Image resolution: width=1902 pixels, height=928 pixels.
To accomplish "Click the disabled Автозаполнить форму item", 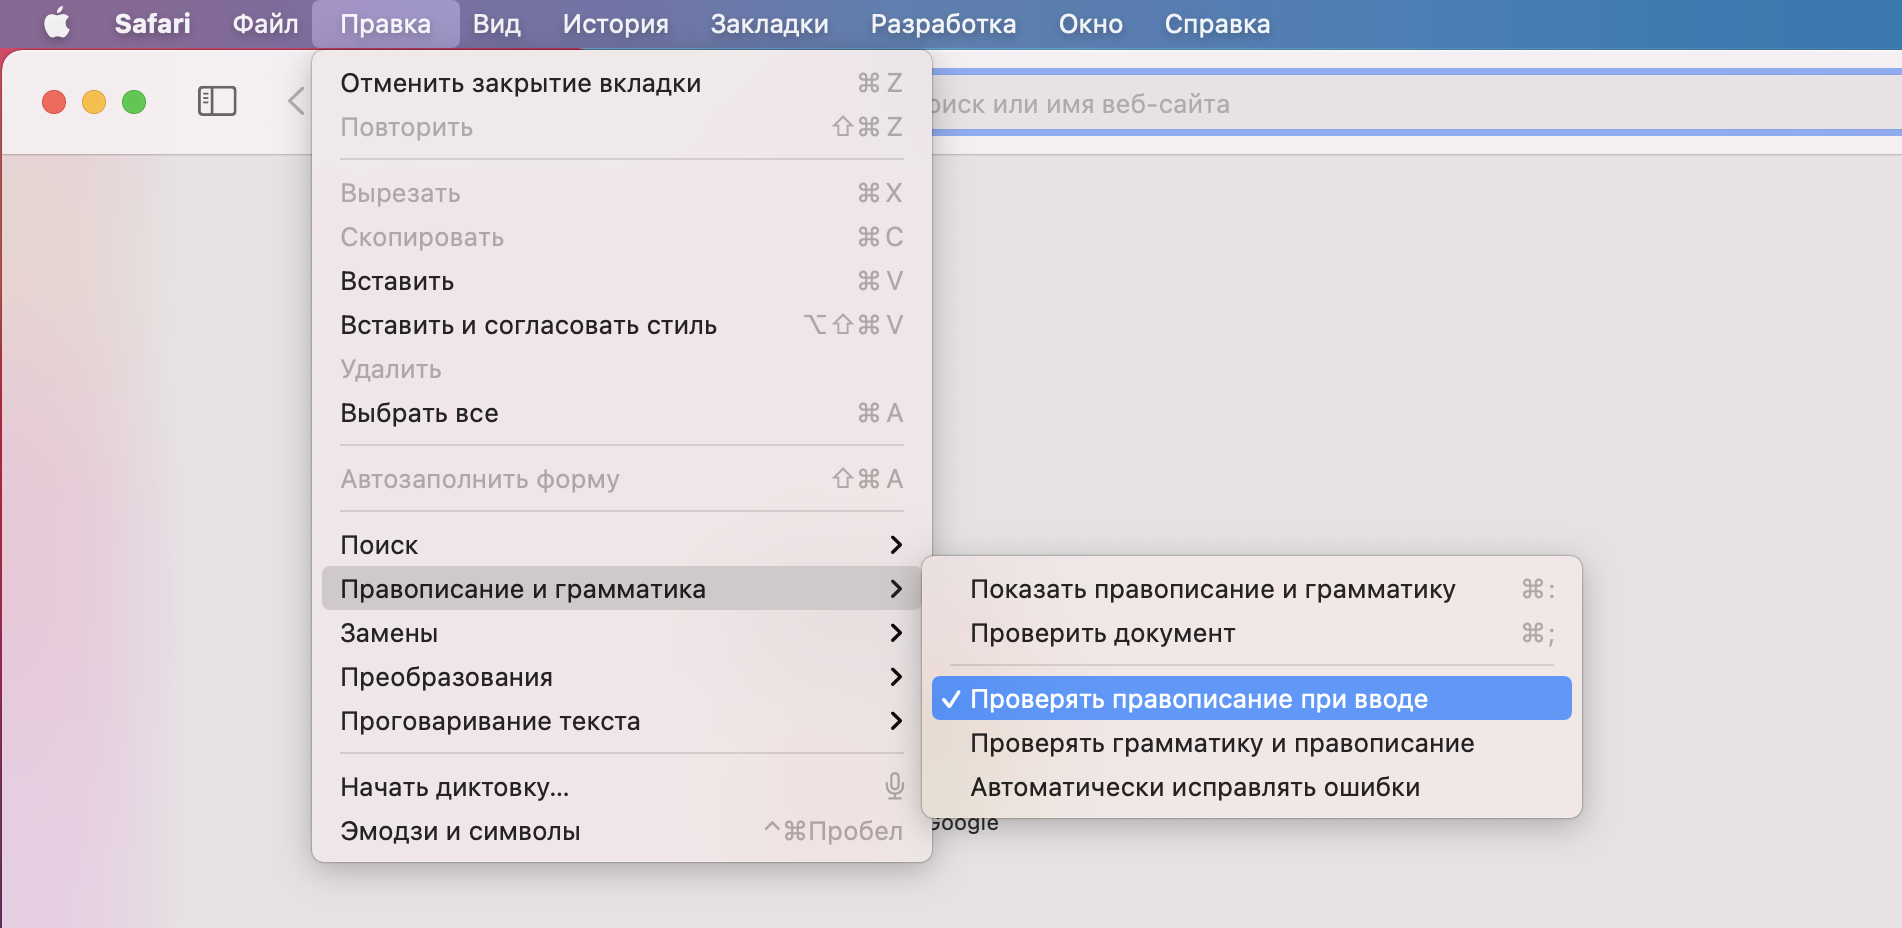I will [x=622, y=479].
